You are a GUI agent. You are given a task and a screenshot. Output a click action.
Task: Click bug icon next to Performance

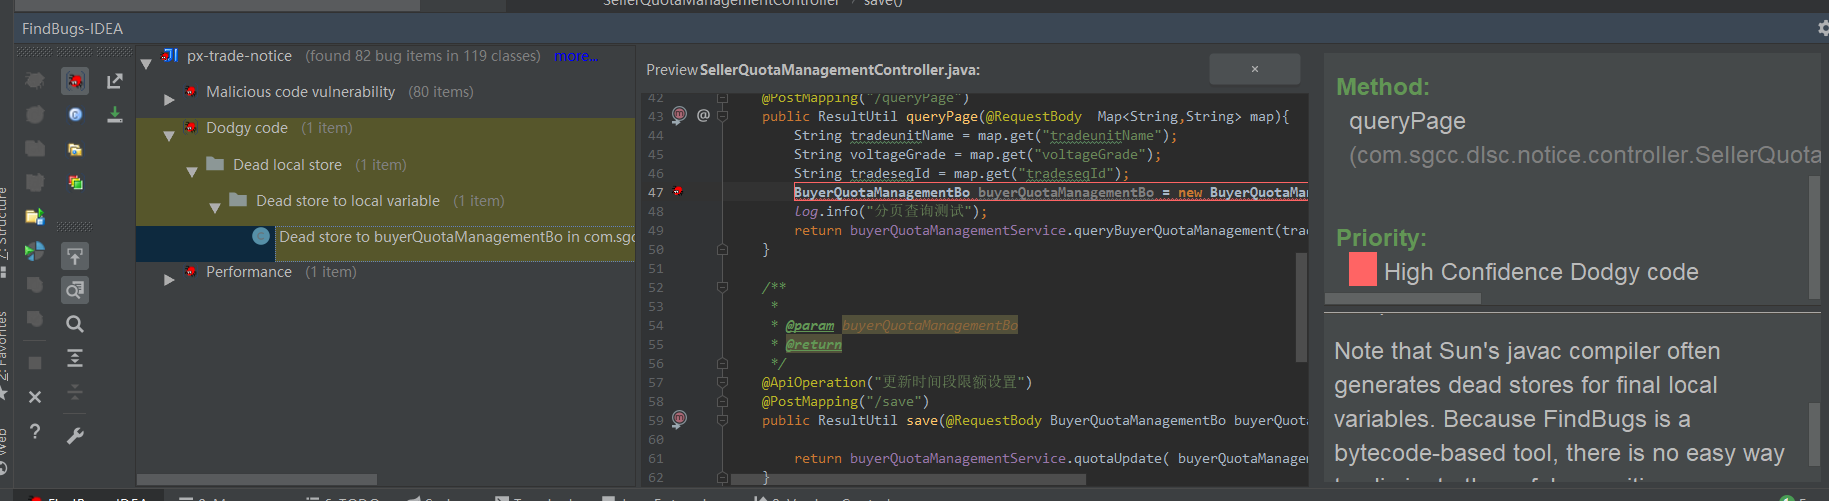click(190, 272)
